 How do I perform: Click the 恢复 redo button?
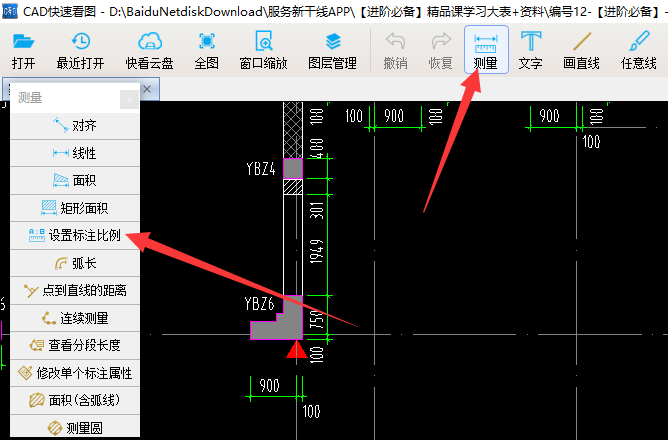point(441,50)
